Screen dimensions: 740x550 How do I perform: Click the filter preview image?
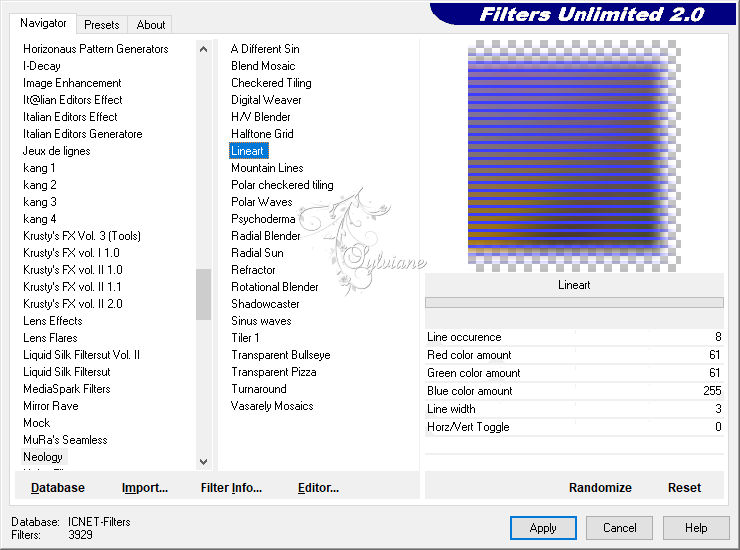pos(574,156)
